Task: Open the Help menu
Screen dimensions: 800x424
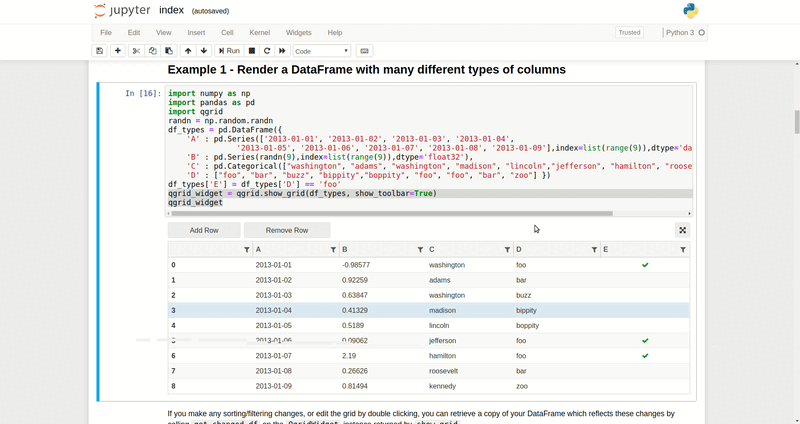Action: pos(335,33)
